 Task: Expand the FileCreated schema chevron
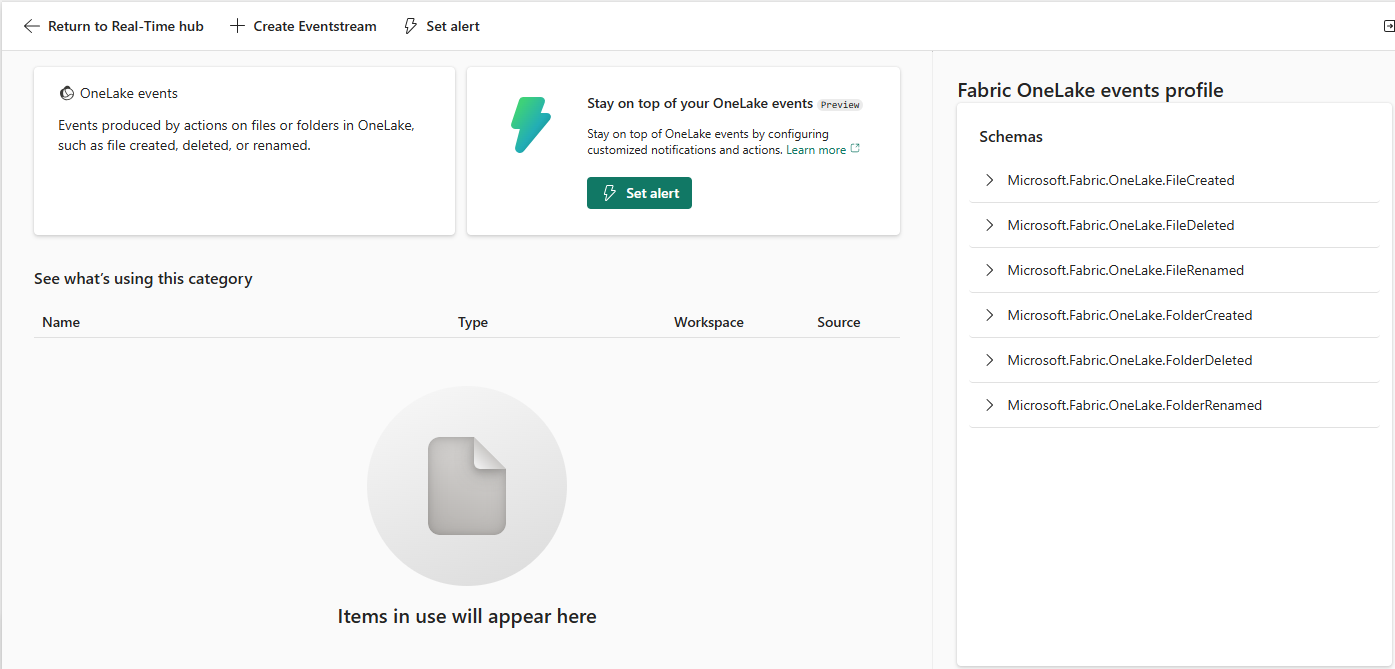point(990,180)
